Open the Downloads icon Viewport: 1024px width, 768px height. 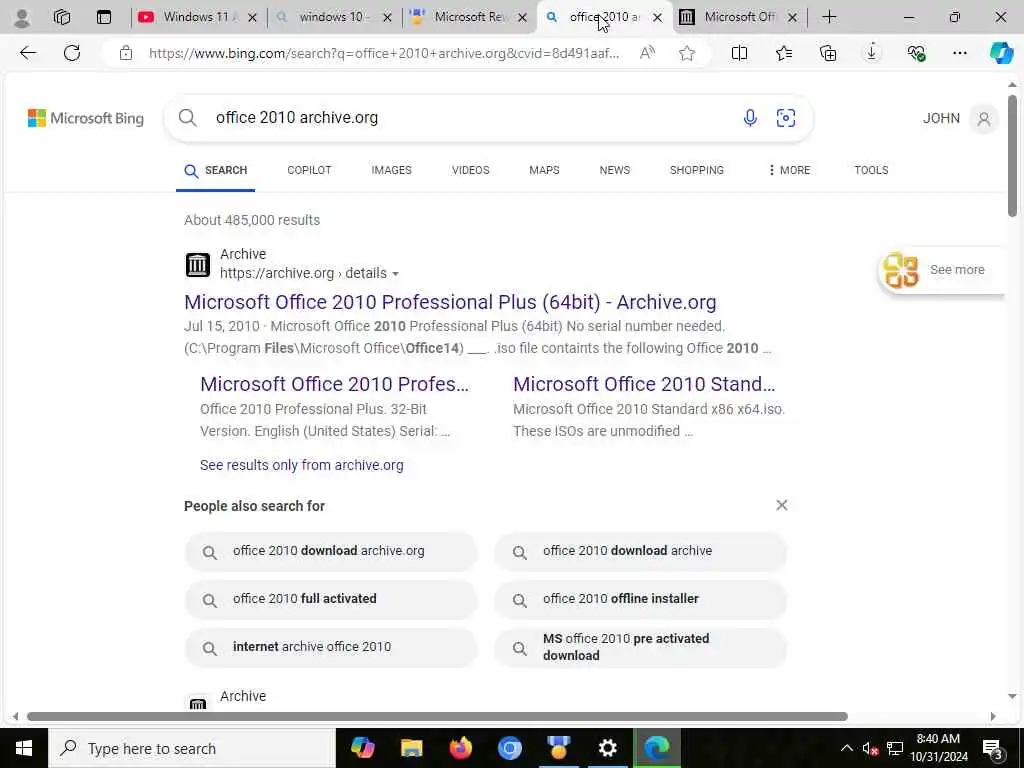pyautogui.click(x=871, y=53)
